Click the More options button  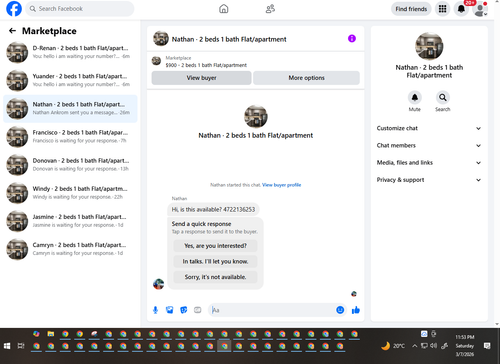[x=306, y=78]
